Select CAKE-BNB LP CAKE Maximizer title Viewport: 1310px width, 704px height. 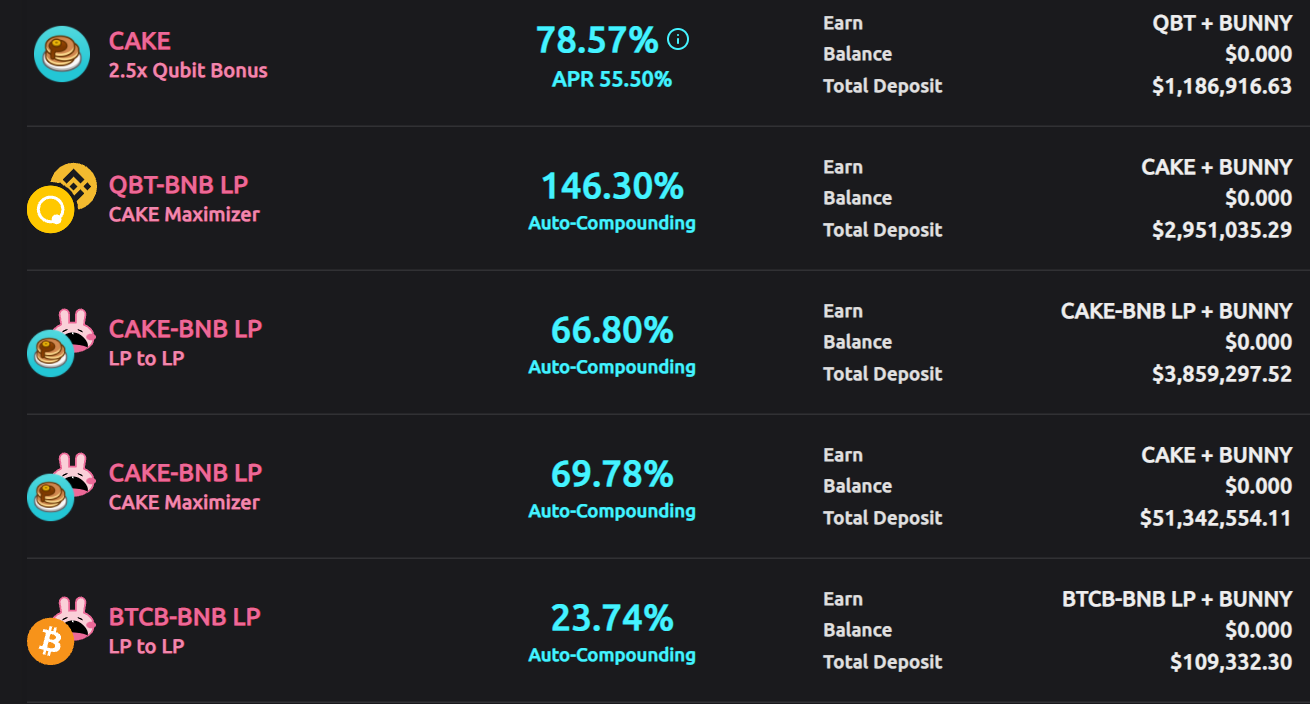coord(186,486)
